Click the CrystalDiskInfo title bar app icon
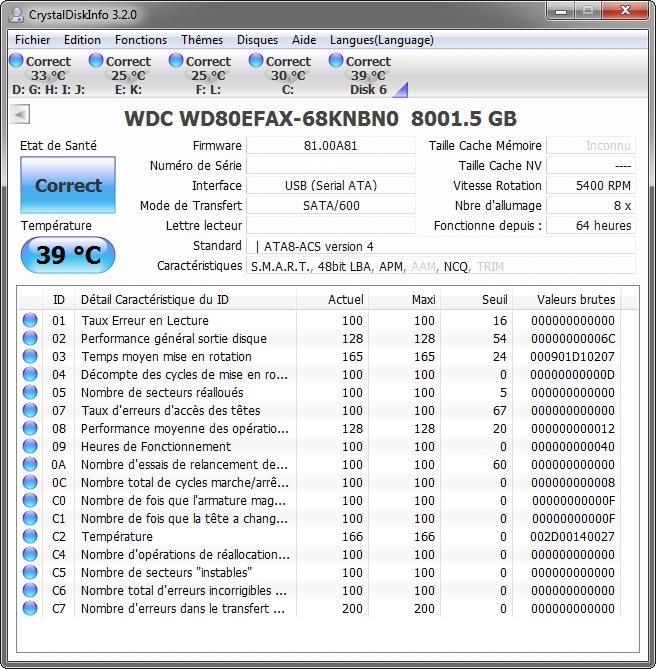Image resolution: width=656 pixels, height=669 pixels. click(17, 15)
